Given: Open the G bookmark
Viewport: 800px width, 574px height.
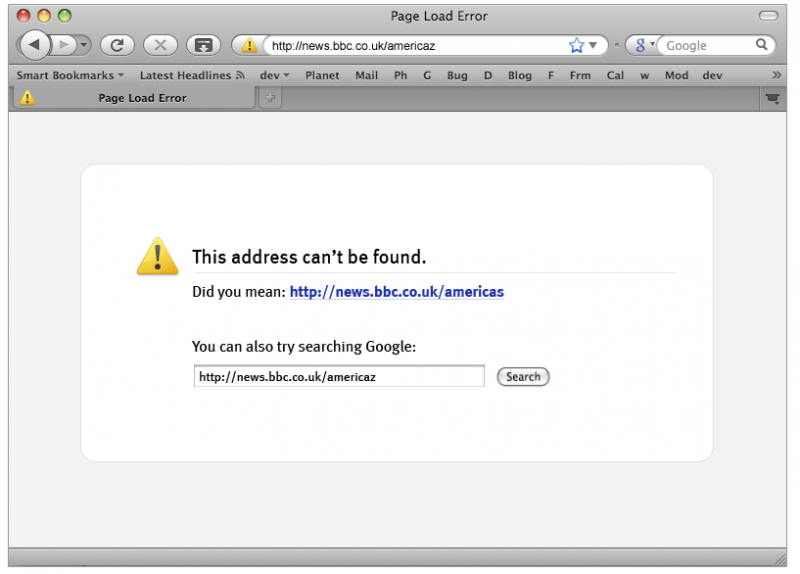Looking at the screenshot, I should pos(427,76).
